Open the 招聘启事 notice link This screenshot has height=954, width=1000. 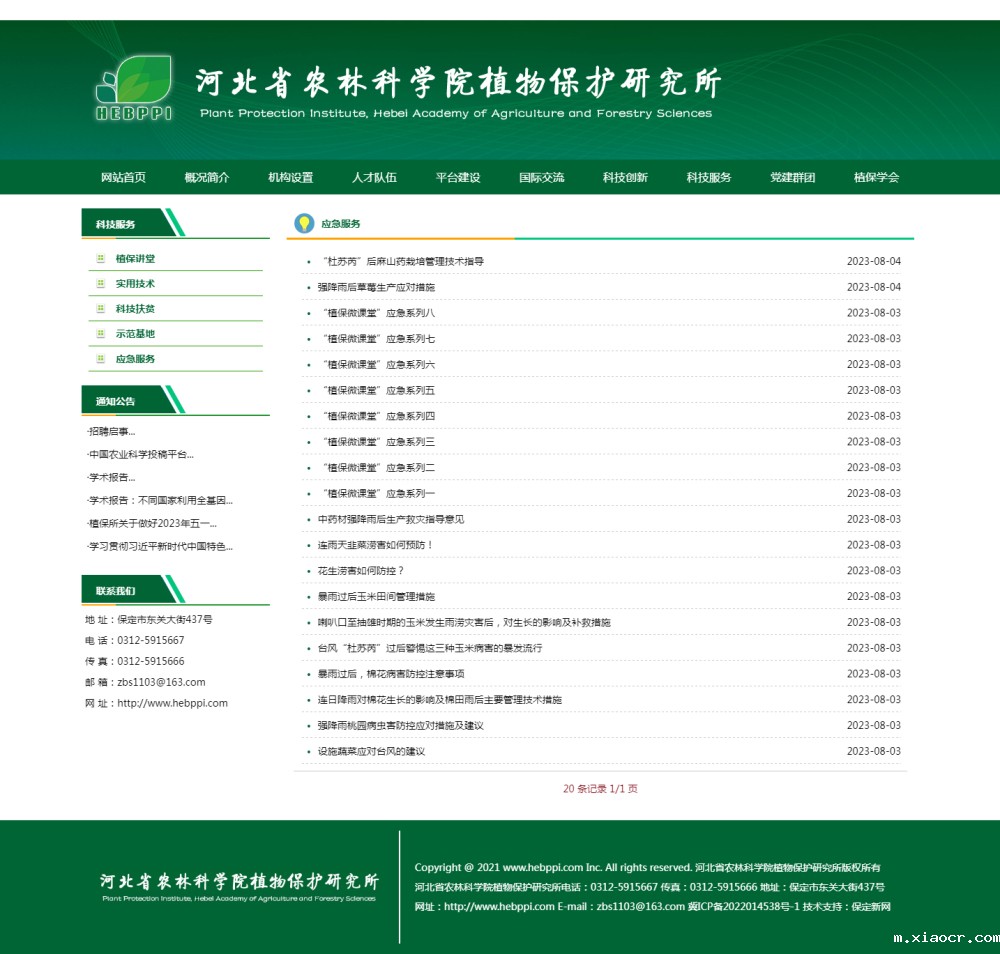pos(112,432)
